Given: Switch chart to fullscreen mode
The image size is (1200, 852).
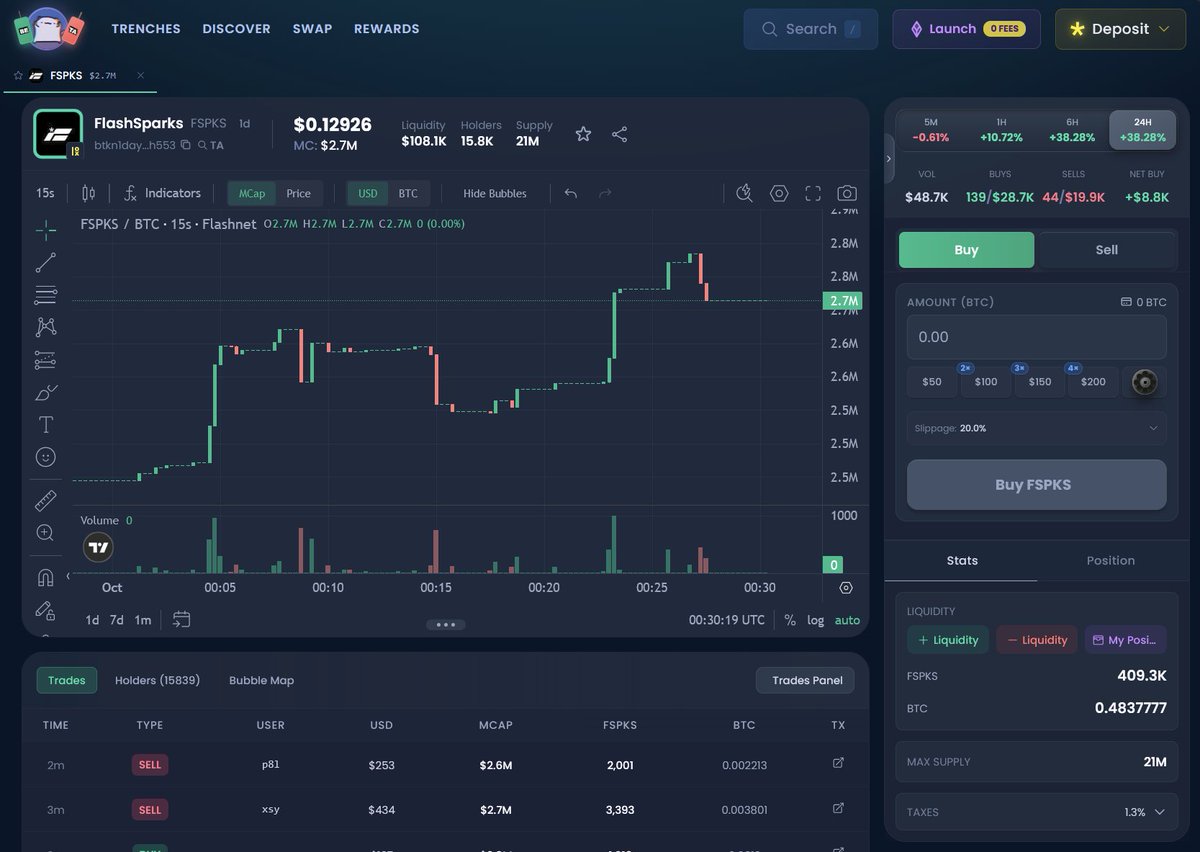Looking at the screenshot, I should point(813,193).
